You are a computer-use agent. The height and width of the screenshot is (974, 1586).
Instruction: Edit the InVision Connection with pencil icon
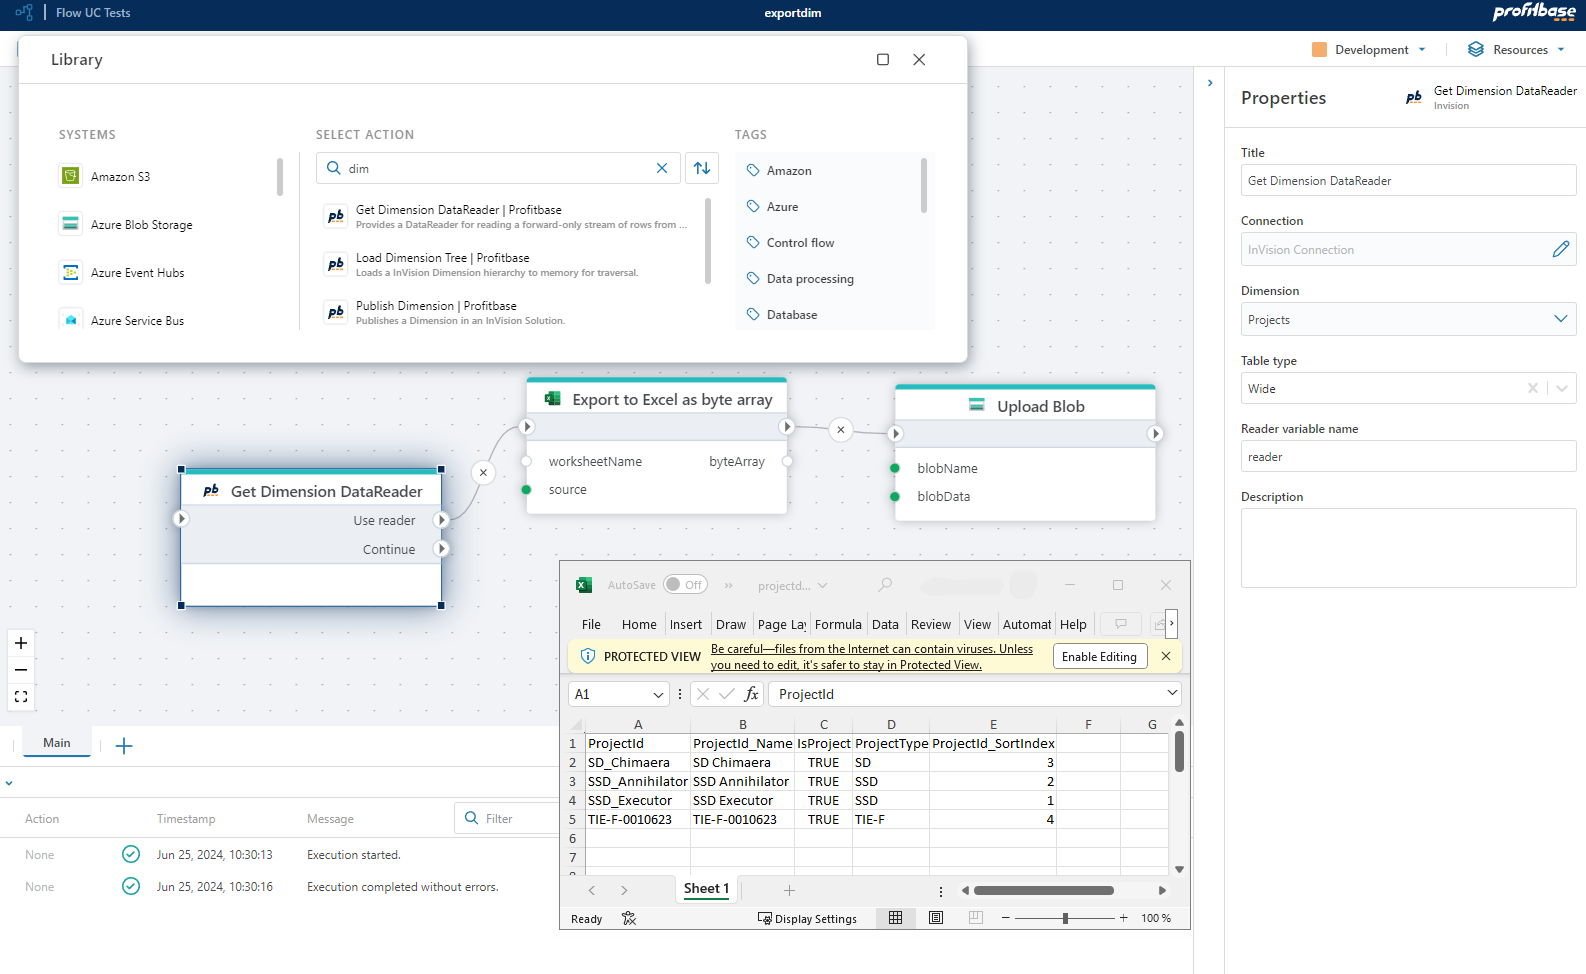click(x=1561, y=249)
